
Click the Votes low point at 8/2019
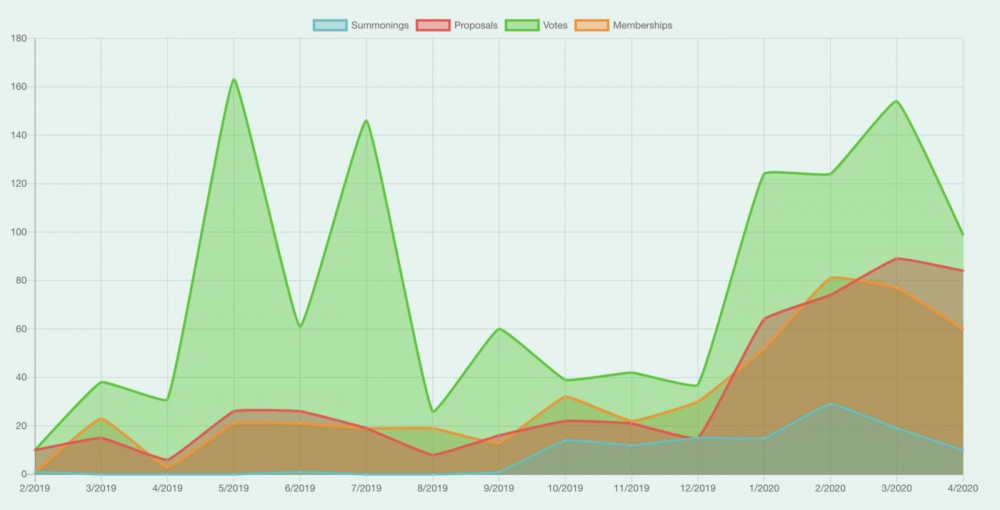click(x=432, y=411)
